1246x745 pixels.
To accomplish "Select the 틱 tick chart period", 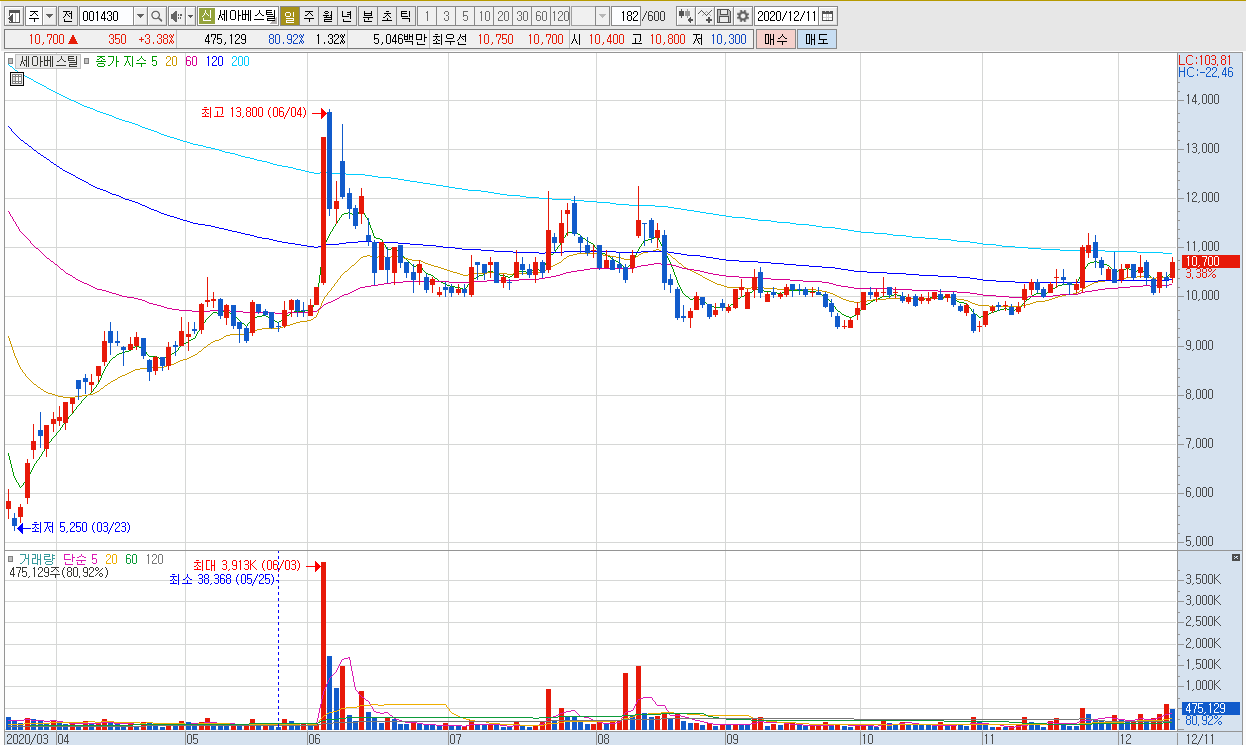I will point(405,16).
